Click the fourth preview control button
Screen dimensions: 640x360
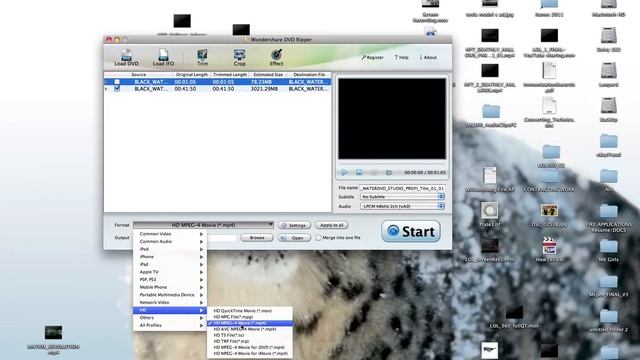tap(389, 173)
